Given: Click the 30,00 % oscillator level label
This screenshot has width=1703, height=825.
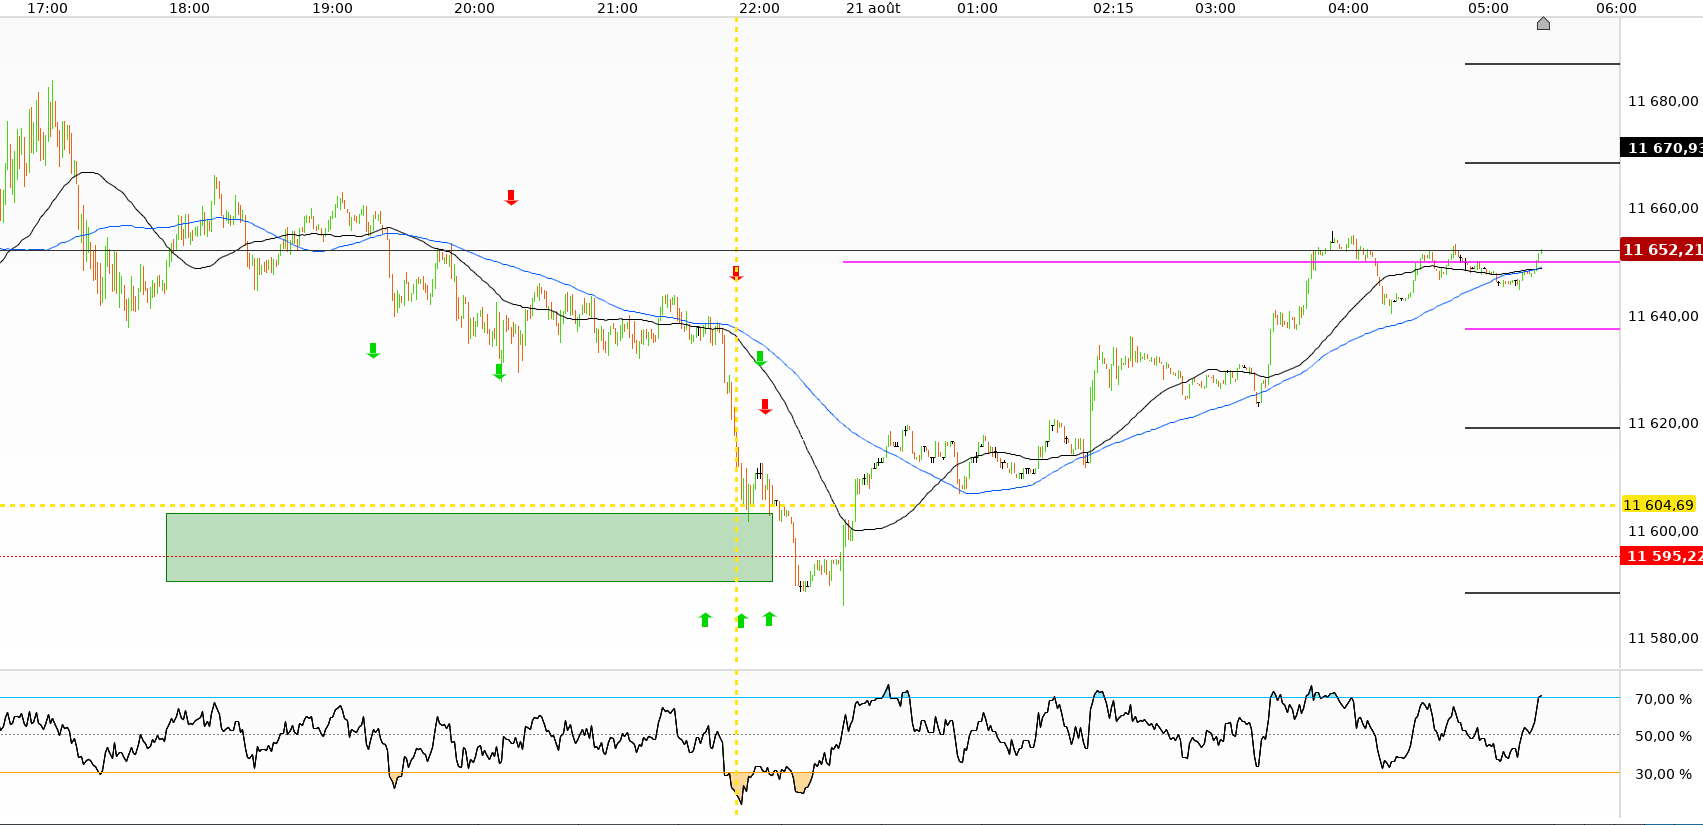Looking at the screenshot, I should coord(1663,774).
